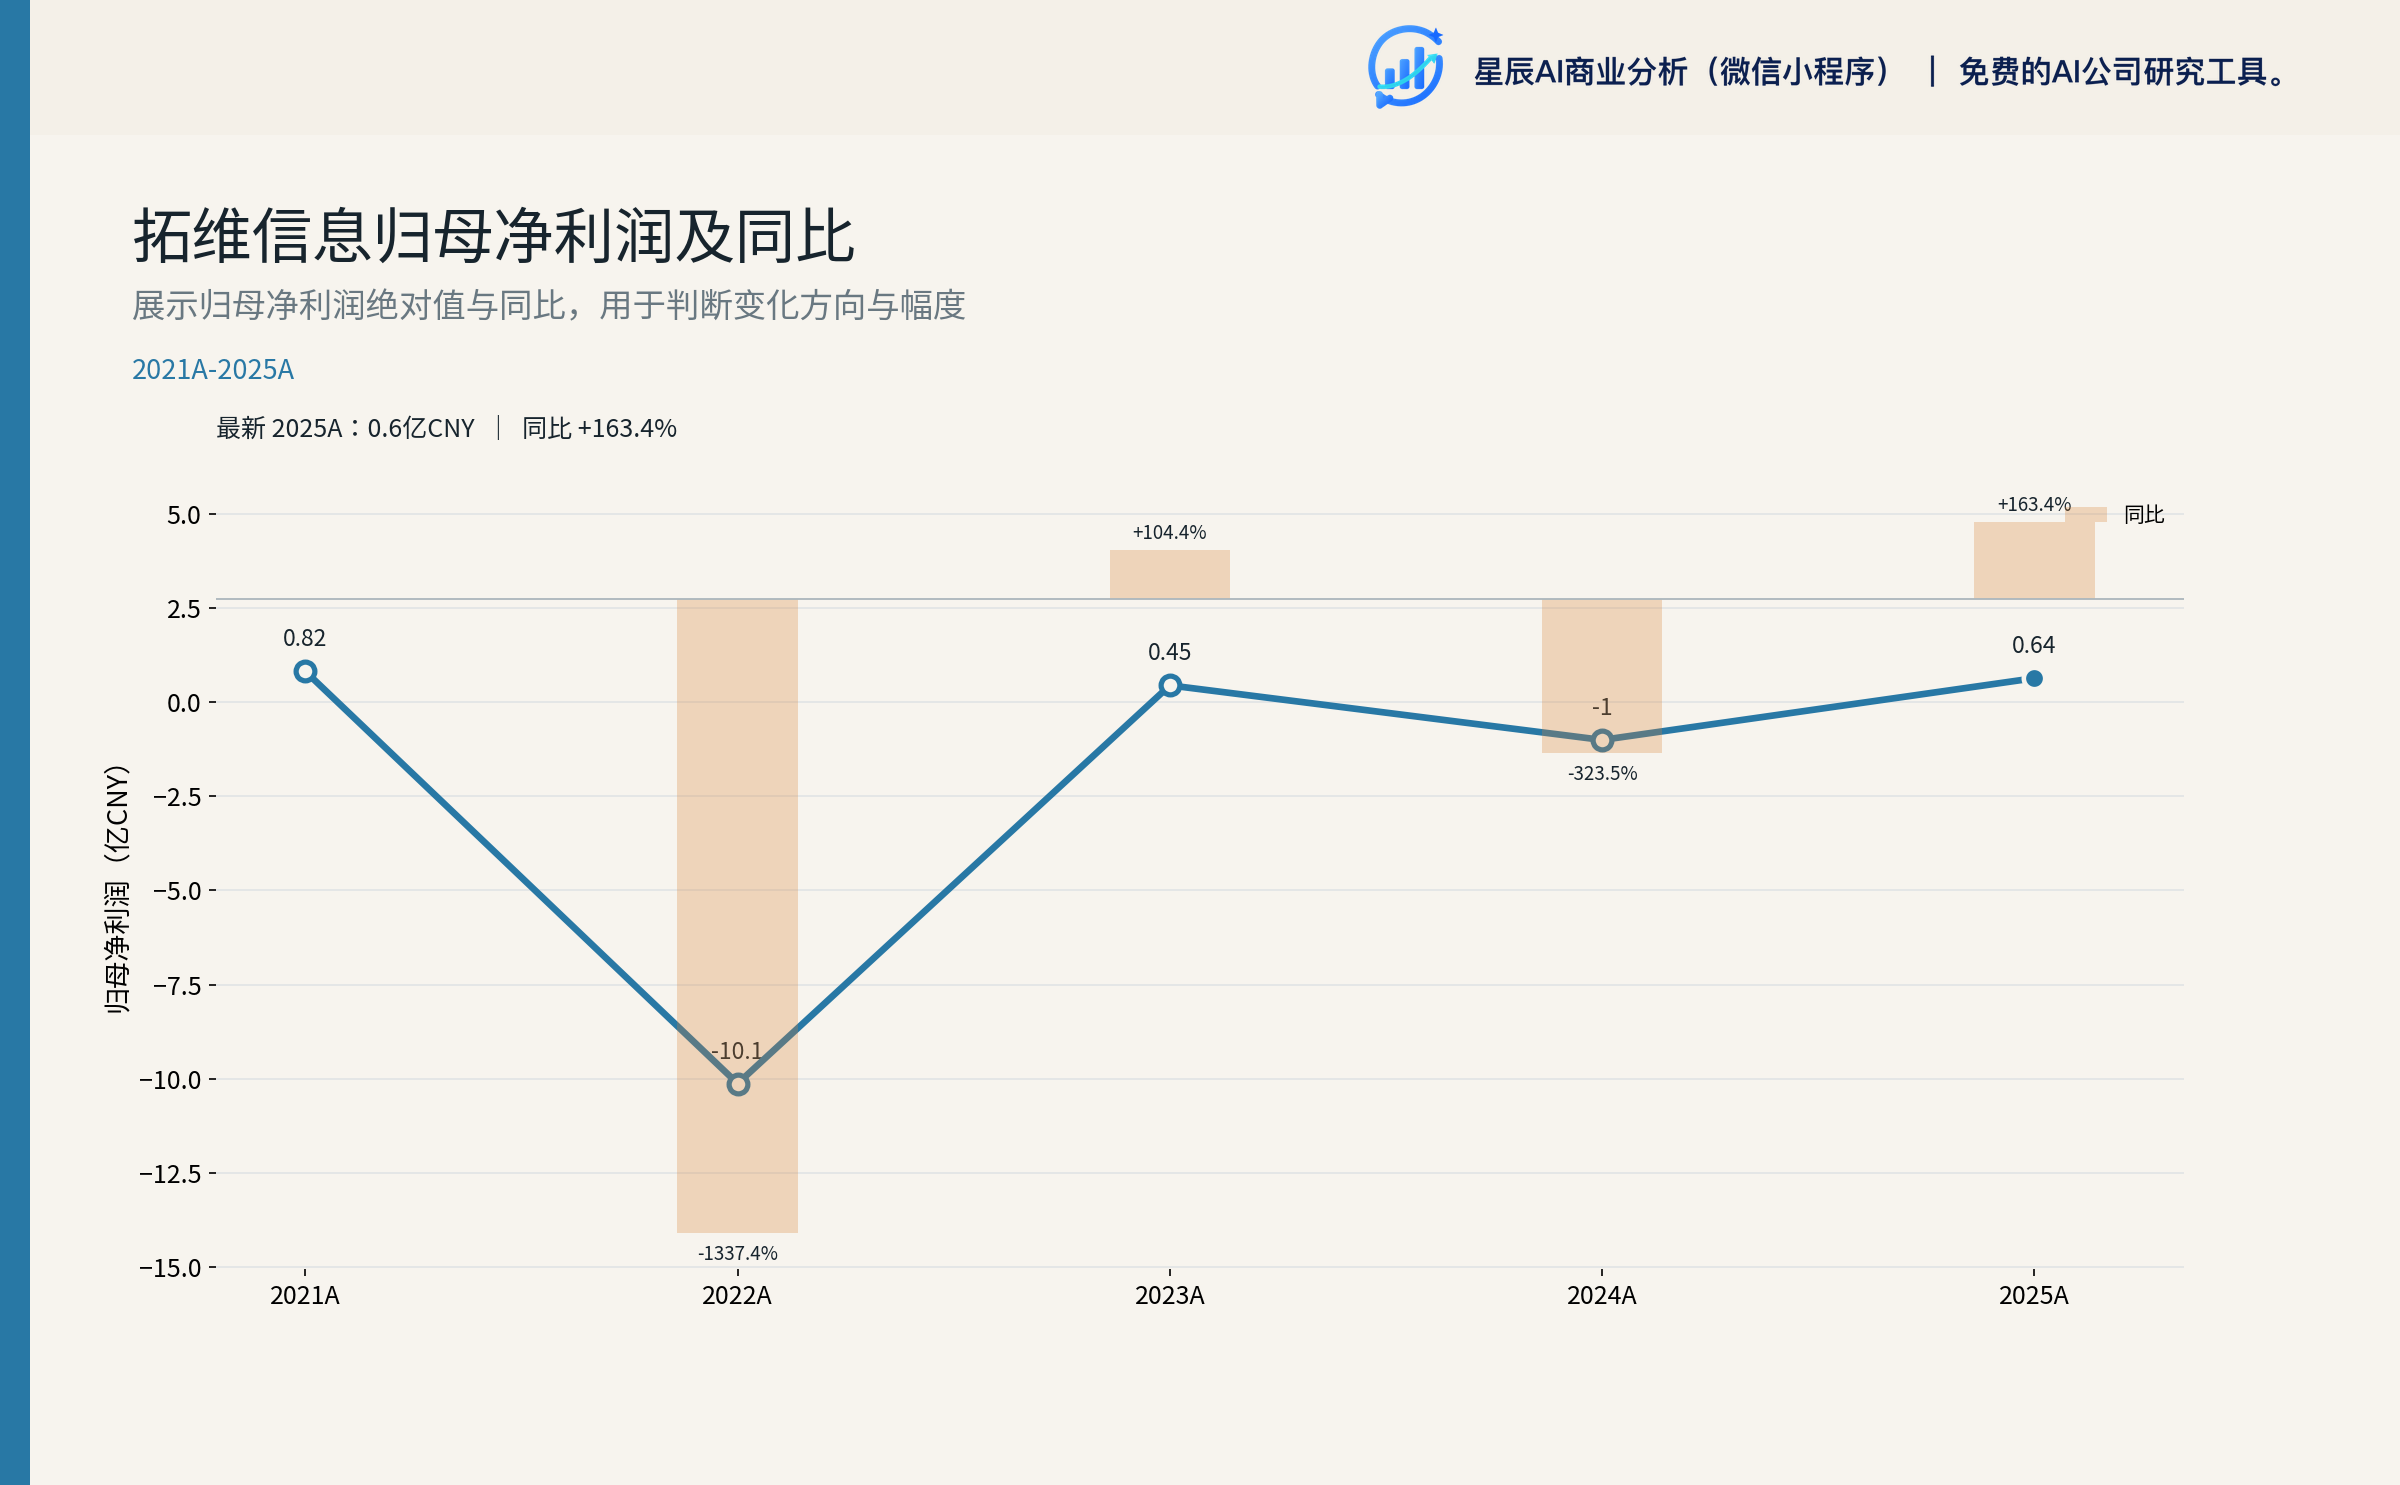The height and width of the screenshot is (1485, 2400).
Task: Click the chart title 拓维信息归母净利润及同比
Action: [494, 237]
